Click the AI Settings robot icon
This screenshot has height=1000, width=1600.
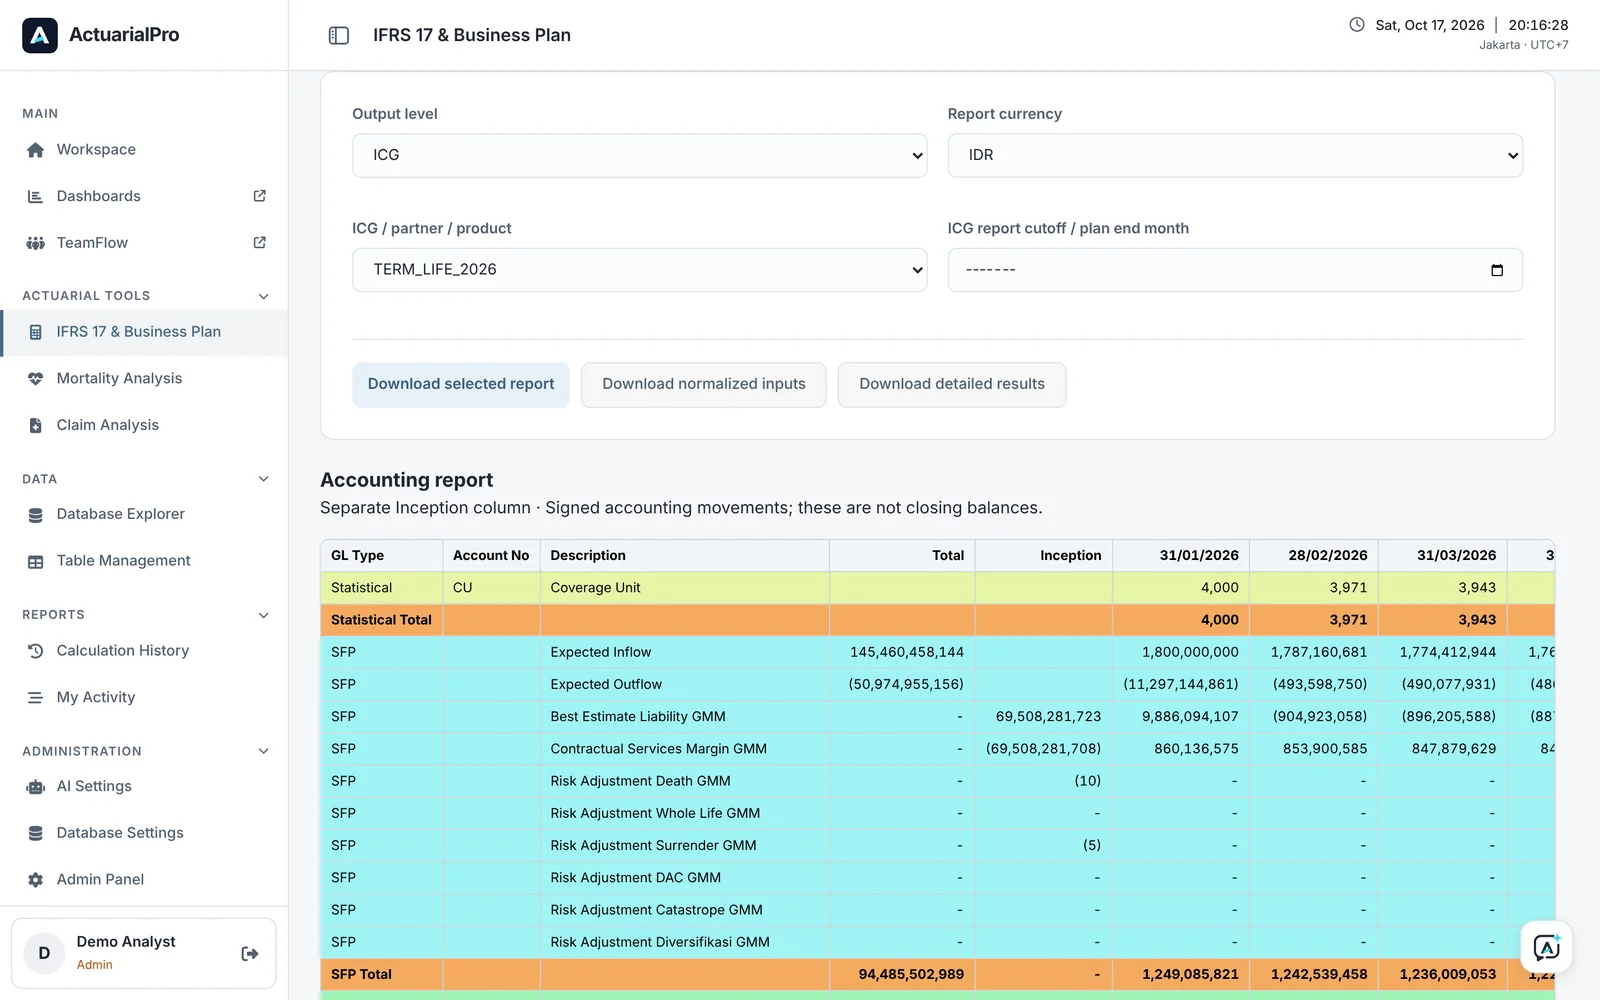[36, 787]
